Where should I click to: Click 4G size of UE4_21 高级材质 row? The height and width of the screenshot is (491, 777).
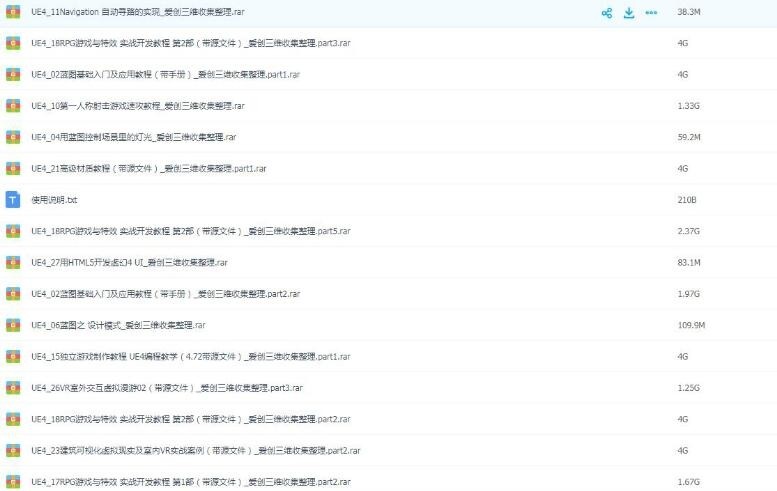coord(683,168)
